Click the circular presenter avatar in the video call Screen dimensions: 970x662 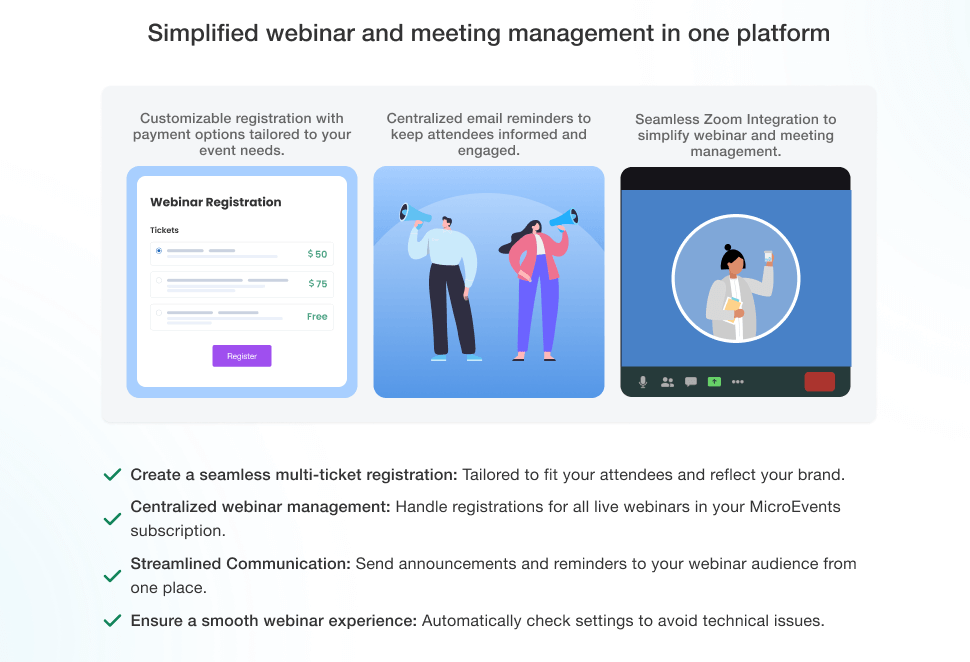[736, 278]
